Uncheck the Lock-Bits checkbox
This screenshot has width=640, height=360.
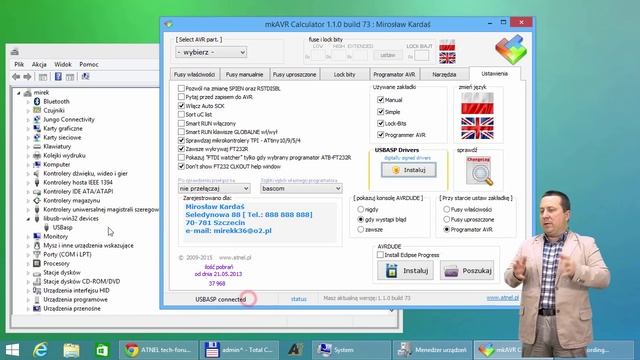click(380, 123)
